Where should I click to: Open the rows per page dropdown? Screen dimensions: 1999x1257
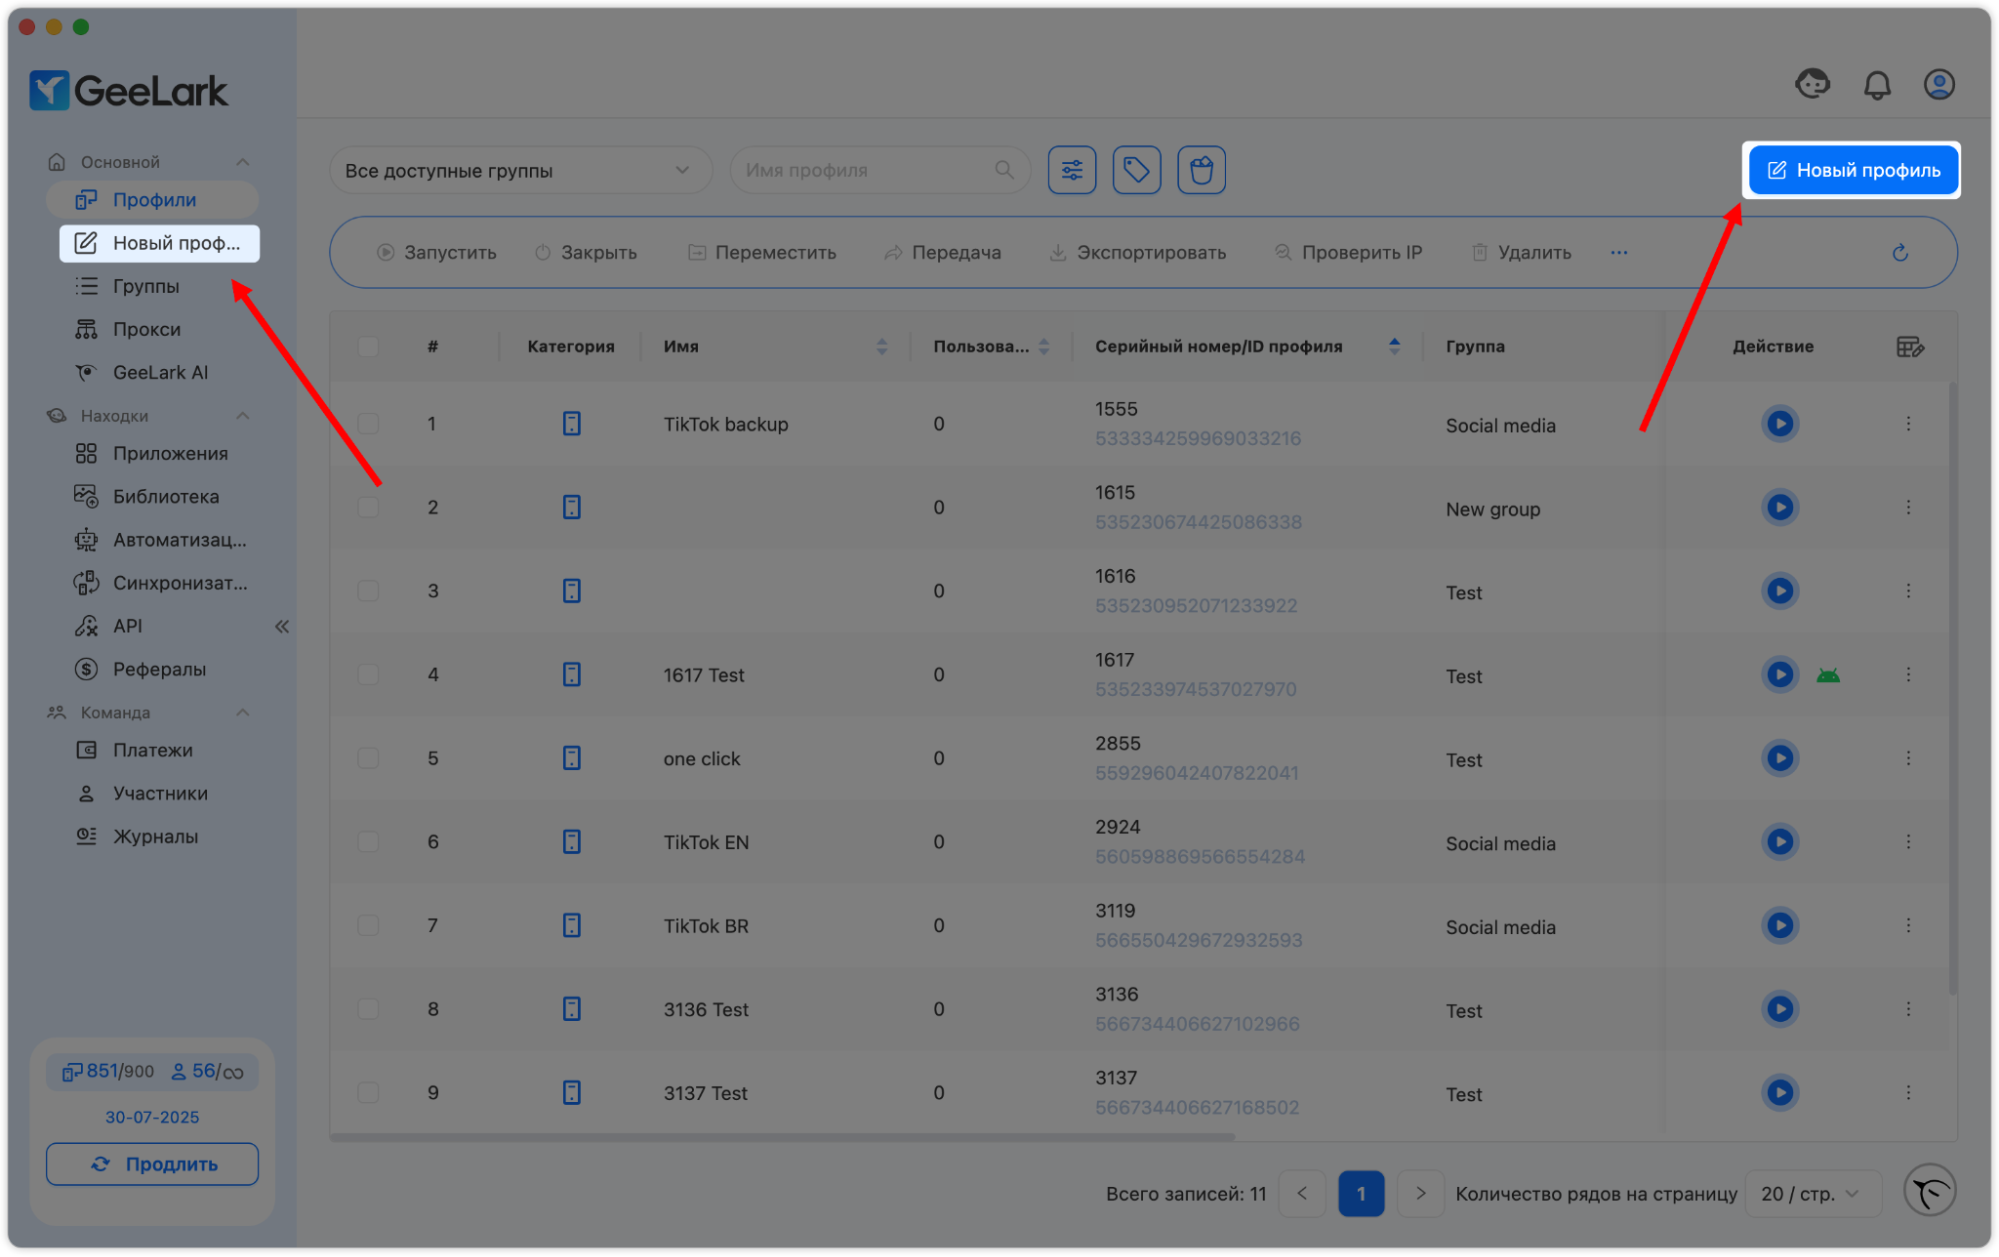point(1811,1194)
